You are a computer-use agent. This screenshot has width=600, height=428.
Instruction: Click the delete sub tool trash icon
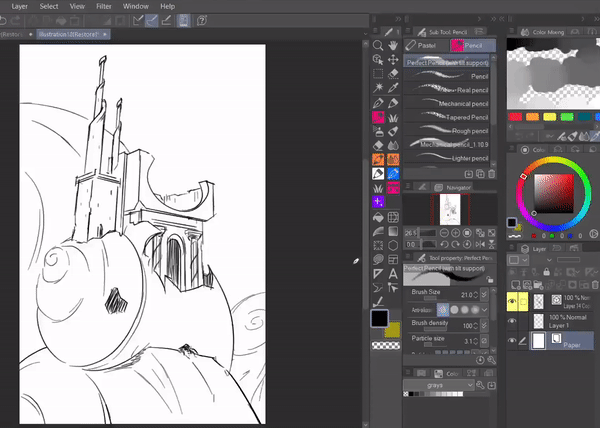click(x=491, y=173)
